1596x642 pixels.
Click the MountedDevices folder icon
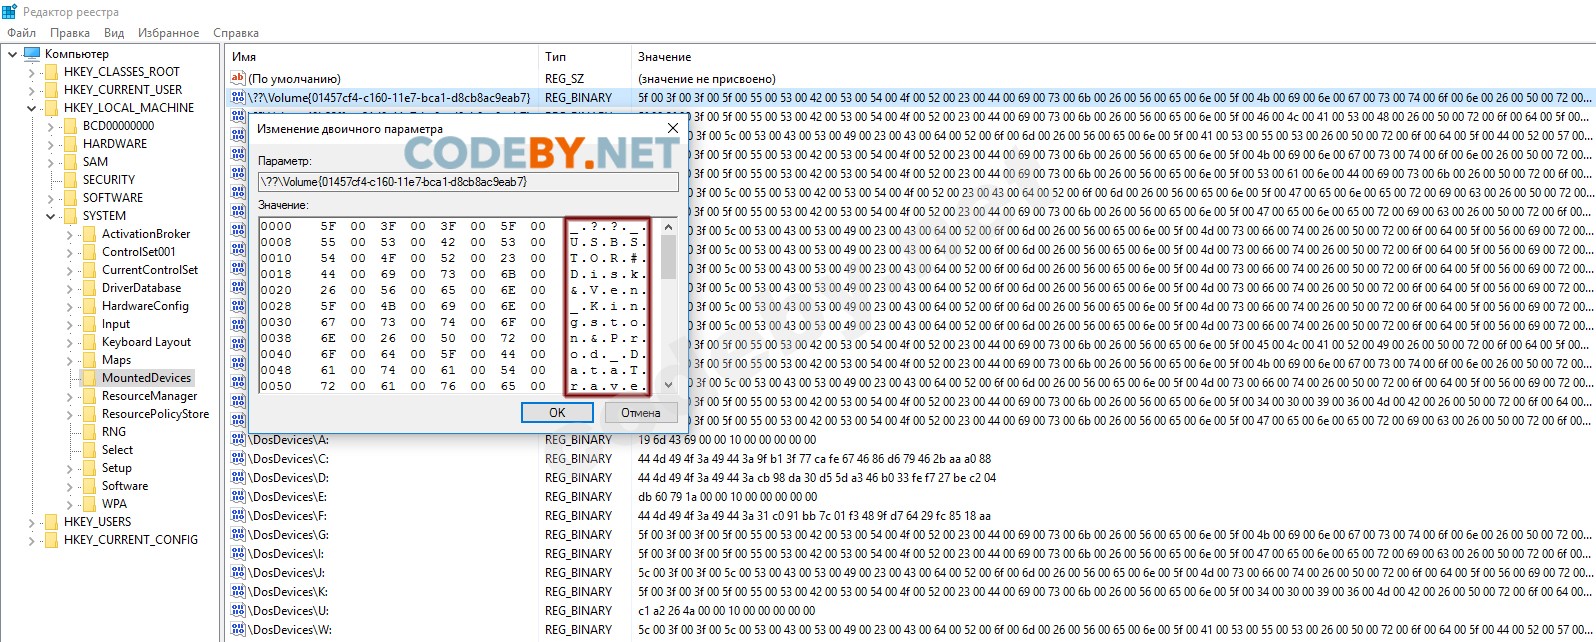point(88,378)
